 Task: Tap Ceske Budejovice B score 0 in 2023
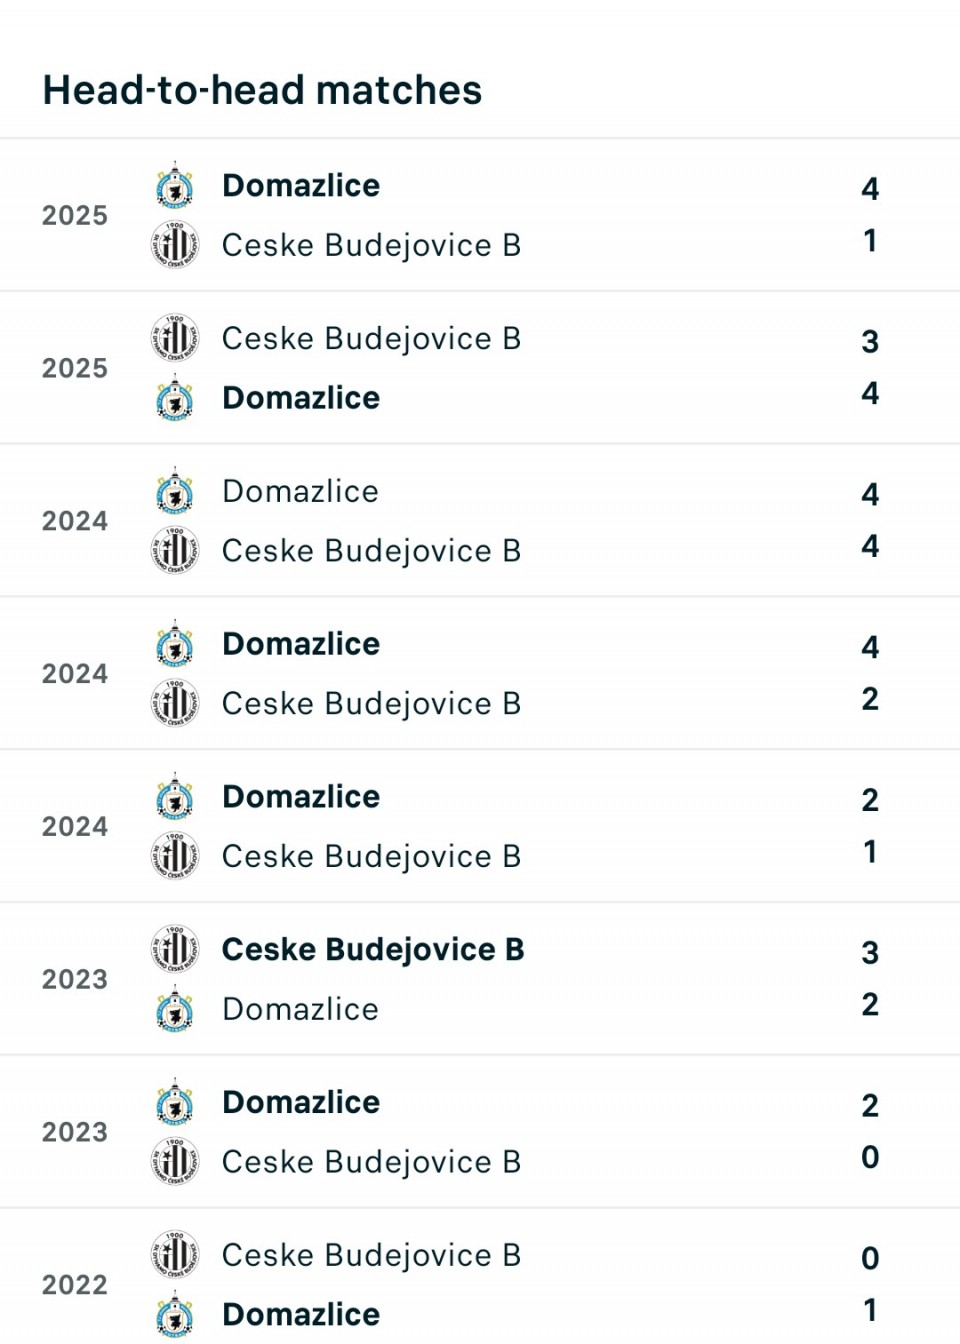(x=870, y=1157)
